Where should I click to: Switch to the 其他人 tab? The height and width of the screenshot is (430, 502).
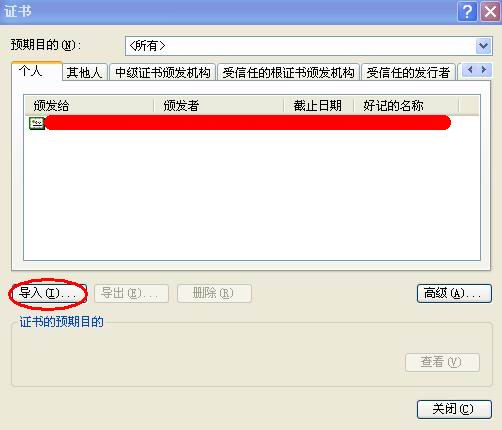coord(84,72)
